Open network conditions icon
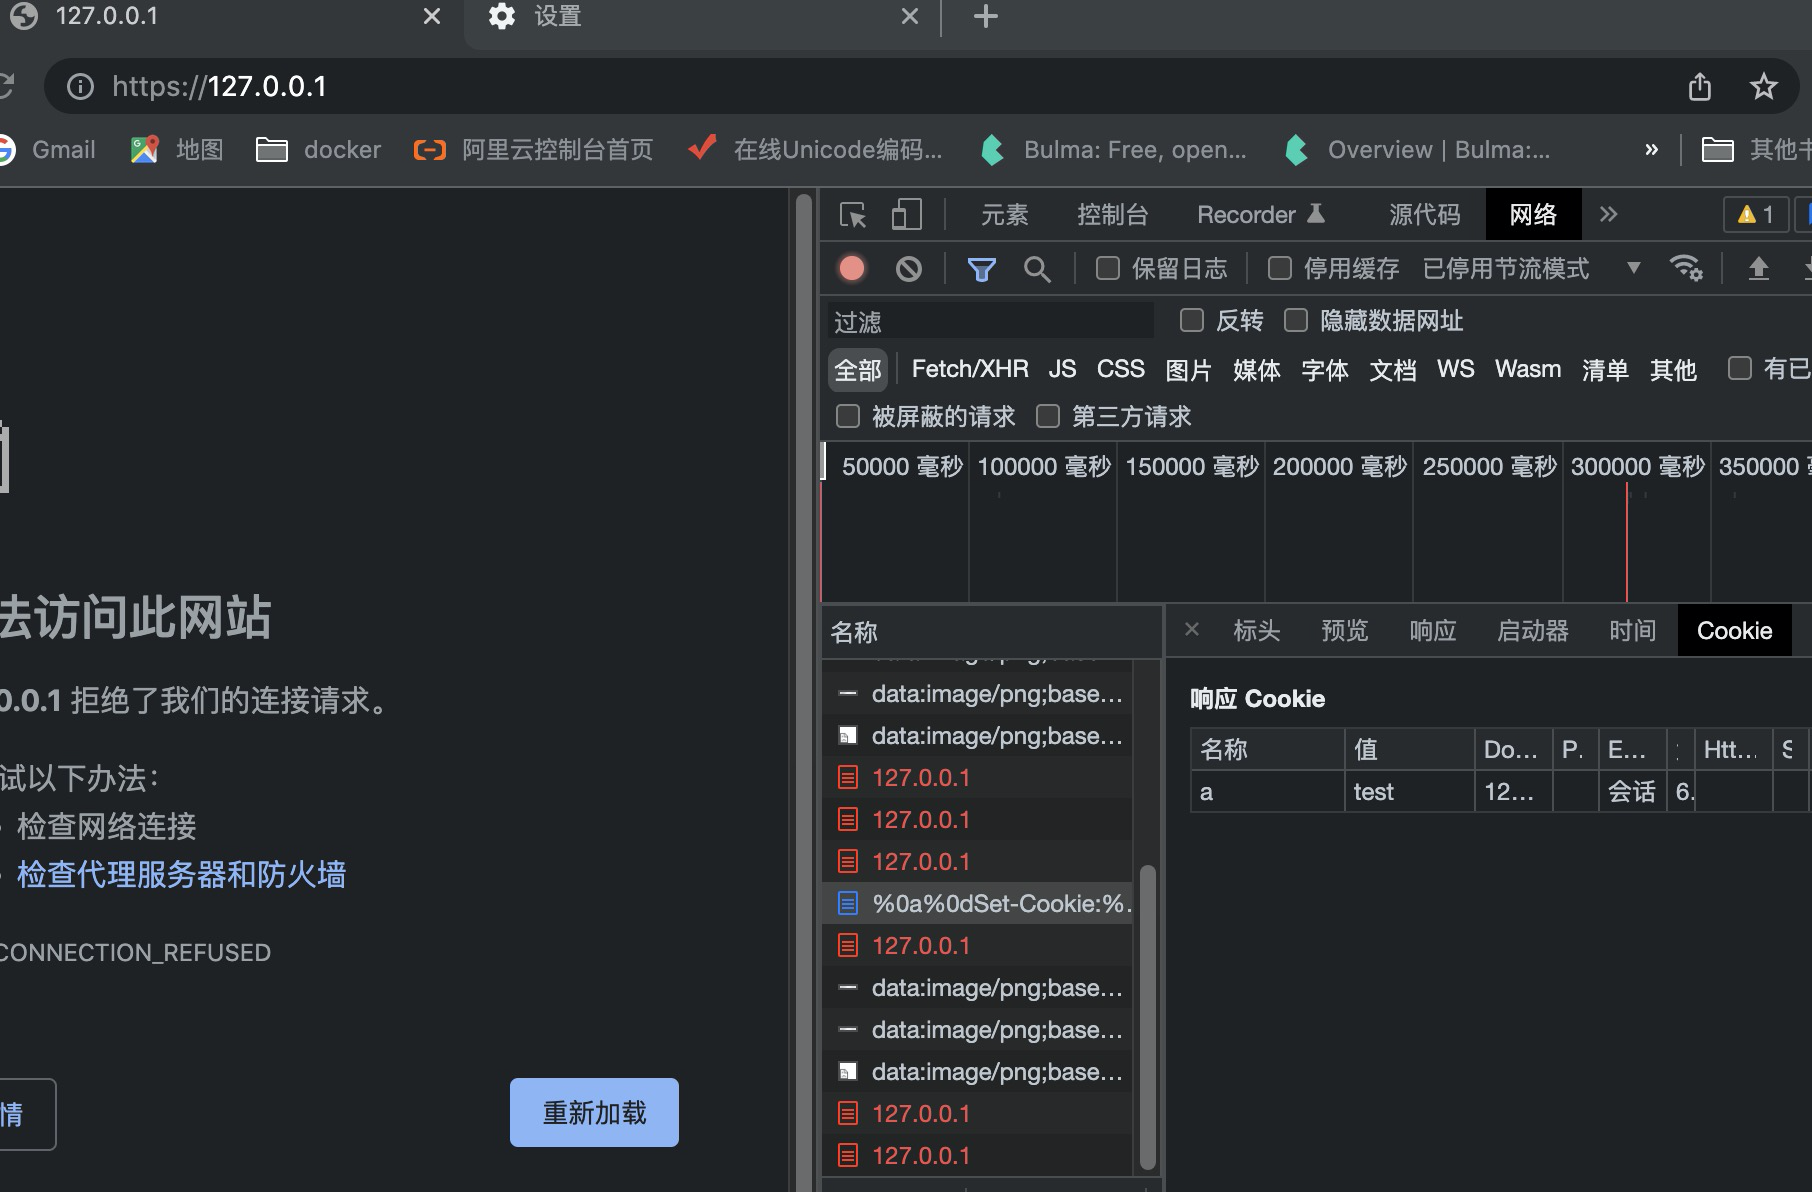This screenshot has width=1812, height=1192. point(1687,268)
